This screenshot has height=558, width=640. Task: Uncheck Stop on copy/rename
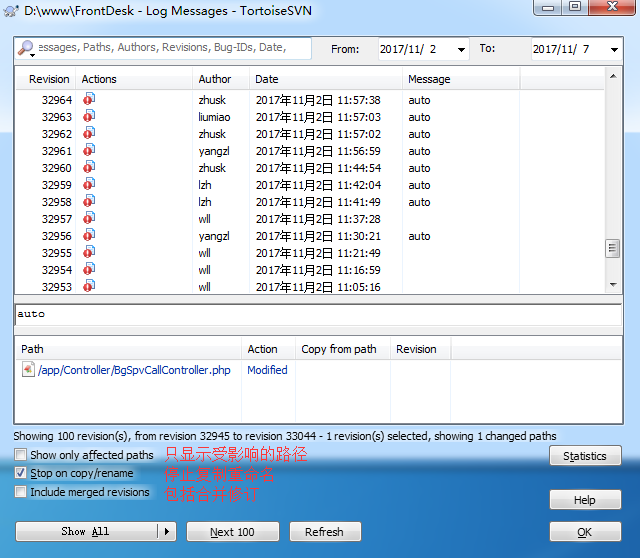pyautogui.click(x=20, y=473)
